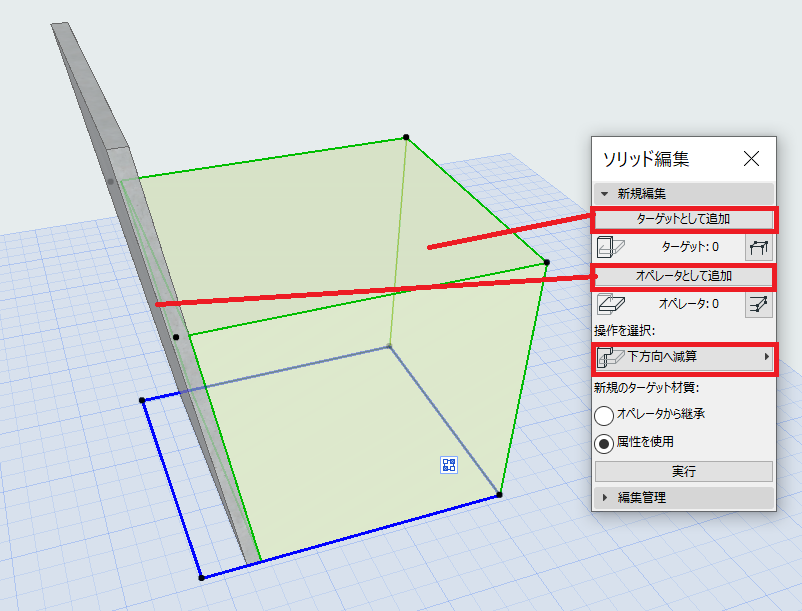Expand the 編集管理 section
Image resolution: width=802 pixels, height=611 pixels.
(683, 497)
